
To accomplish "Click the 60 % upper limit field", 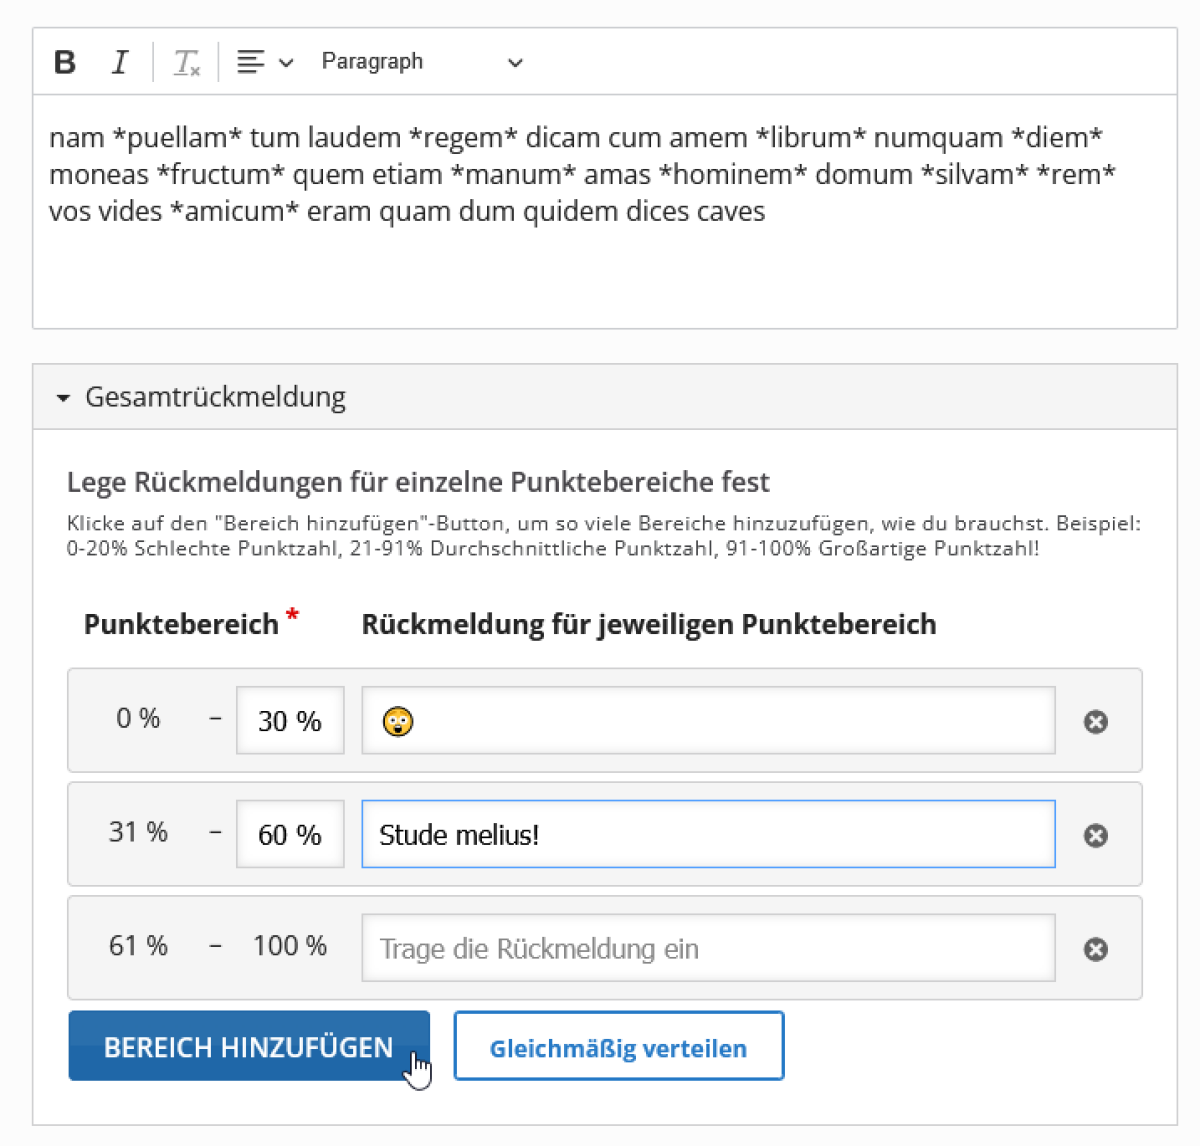I will tap(290, 835).
